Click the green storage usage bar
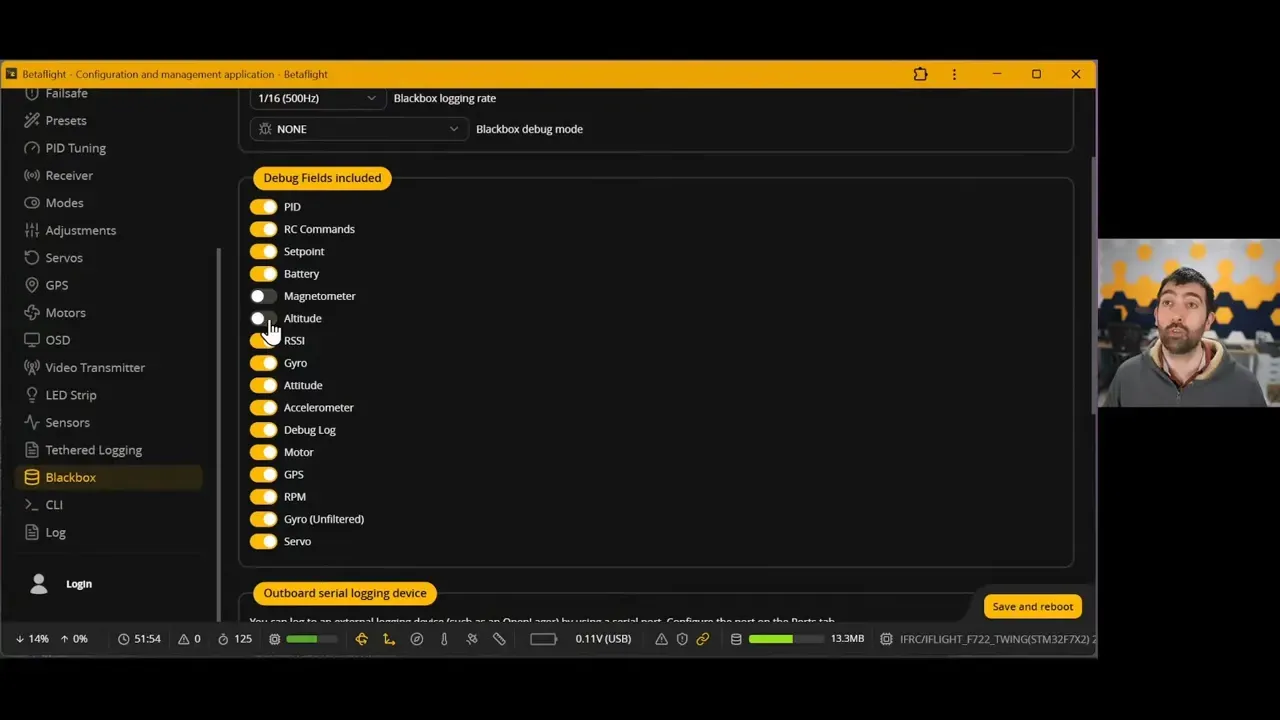The image size is (1280, 720). 785,639
